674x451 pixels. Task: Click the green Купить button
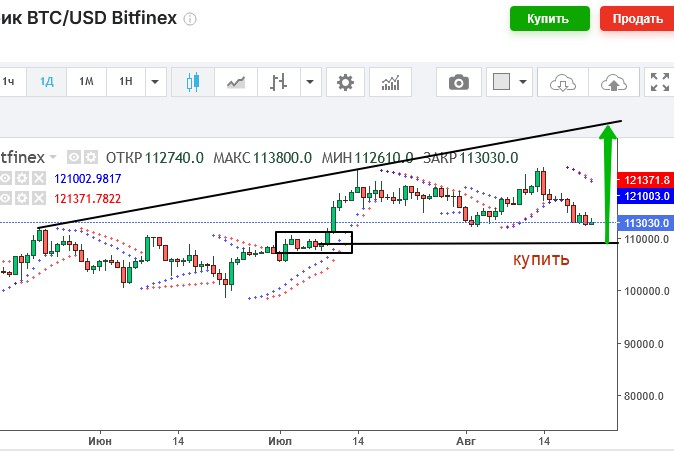(x=549, y=18)
